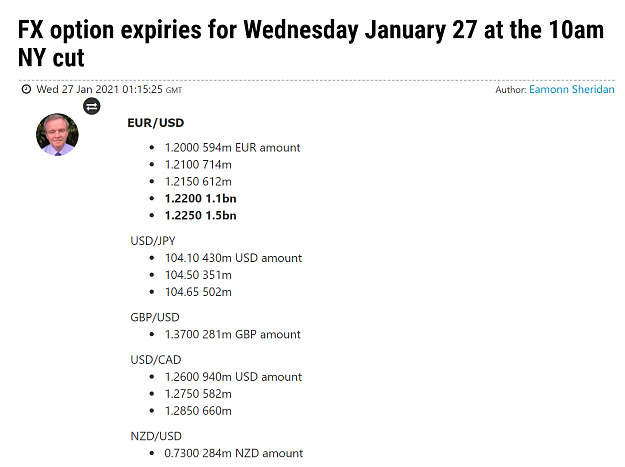Click the 104.65 502m entry
The height and width of the screenshot is (467, 625).
coord(198,292)
